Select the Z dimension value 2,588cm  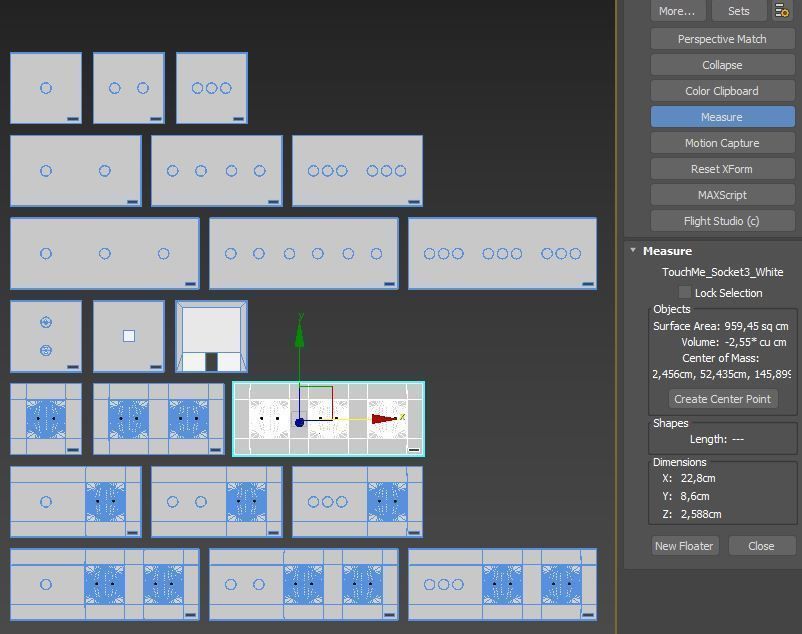click(x=701, y=514)
